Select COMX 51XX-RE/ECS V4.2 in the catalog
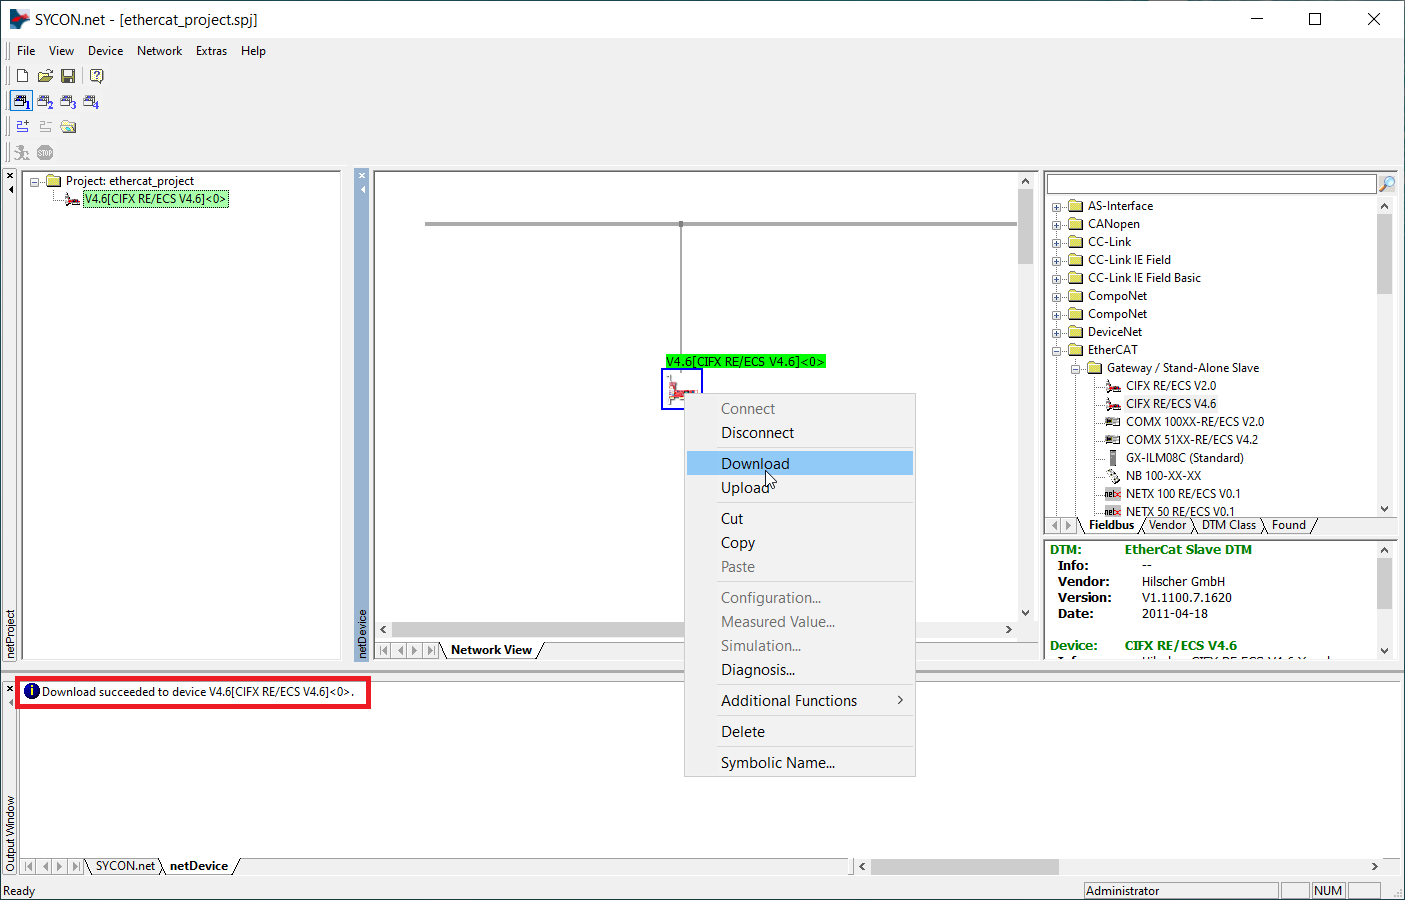The image size is (1405, 900). [x=1191, y=440]
